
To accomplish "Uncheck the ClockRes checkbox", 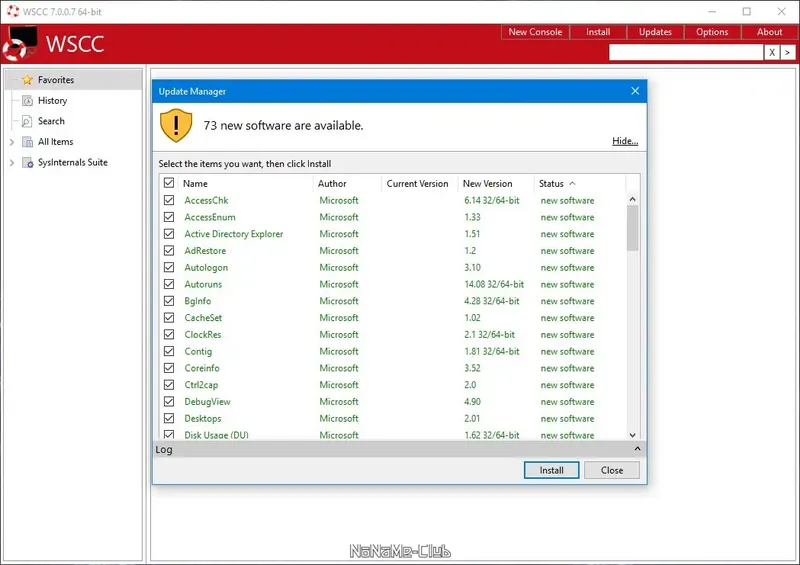I will pyautogui.click(x=169, y=334).
